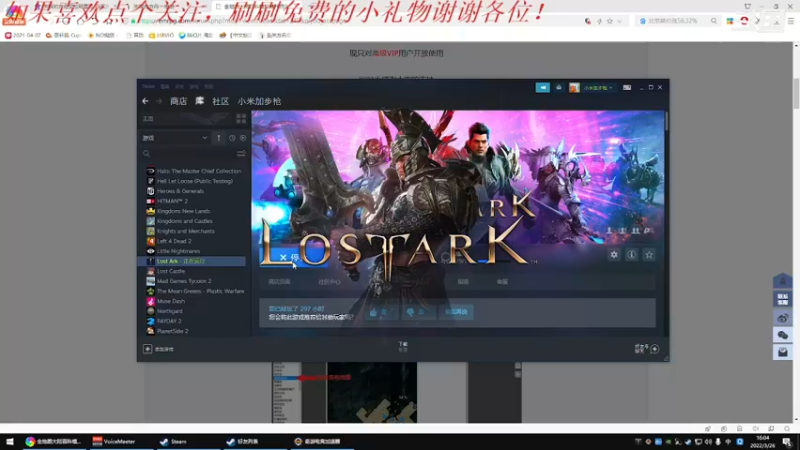Add a game with the plus icon
Image resolution: width=800 pixels, height=450 pixels.
(x=147, y=349)
